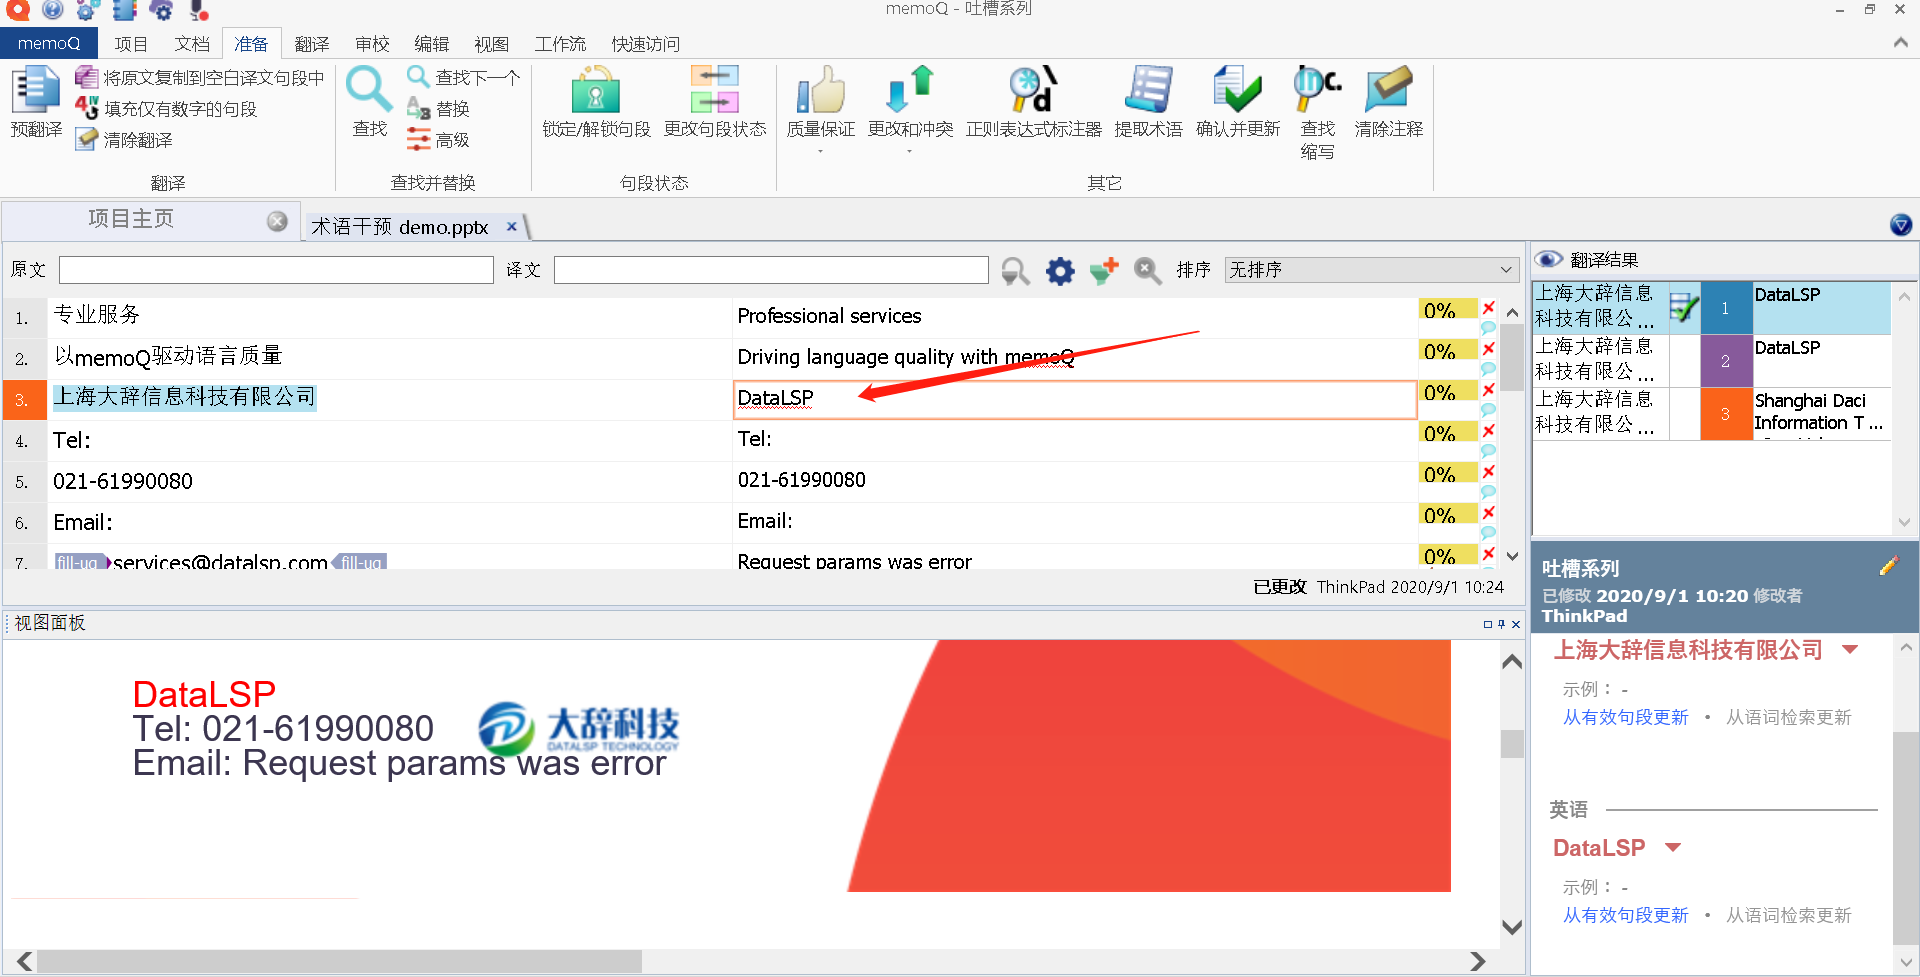Select segment 2 source 以memoQ驱动语言质量
Screen dimensions: 1920x977
[168, 357]
